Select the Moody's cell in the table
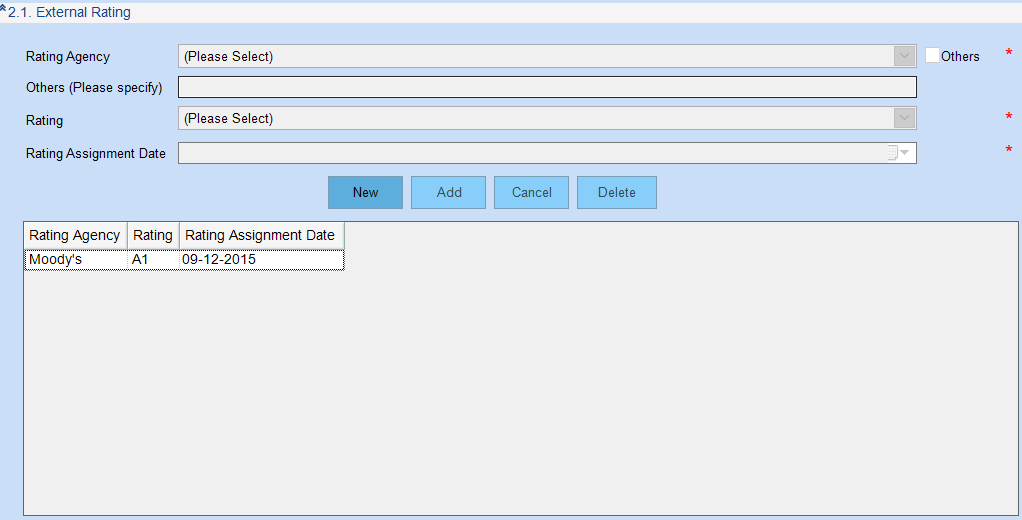The width and height of the screenshot is (1022, 520). [x=75, y=259]
